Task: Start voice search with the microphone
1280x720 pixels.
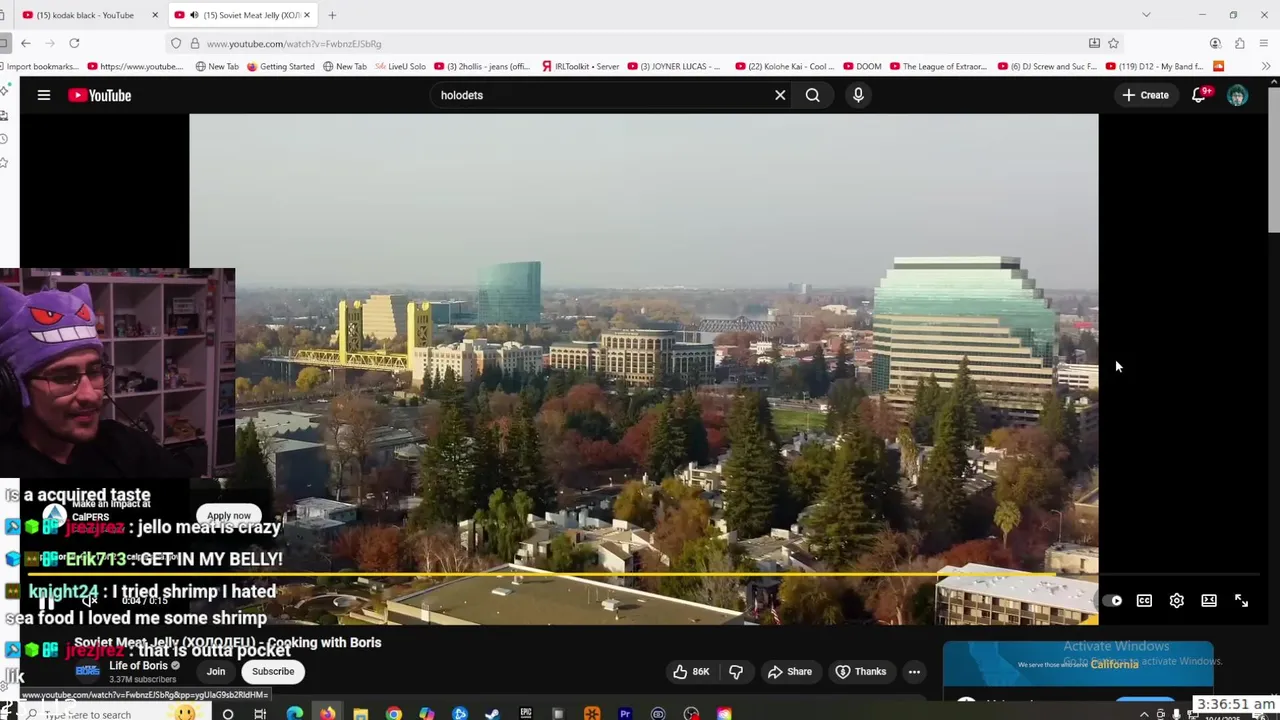Action: (x=858, y=95)
